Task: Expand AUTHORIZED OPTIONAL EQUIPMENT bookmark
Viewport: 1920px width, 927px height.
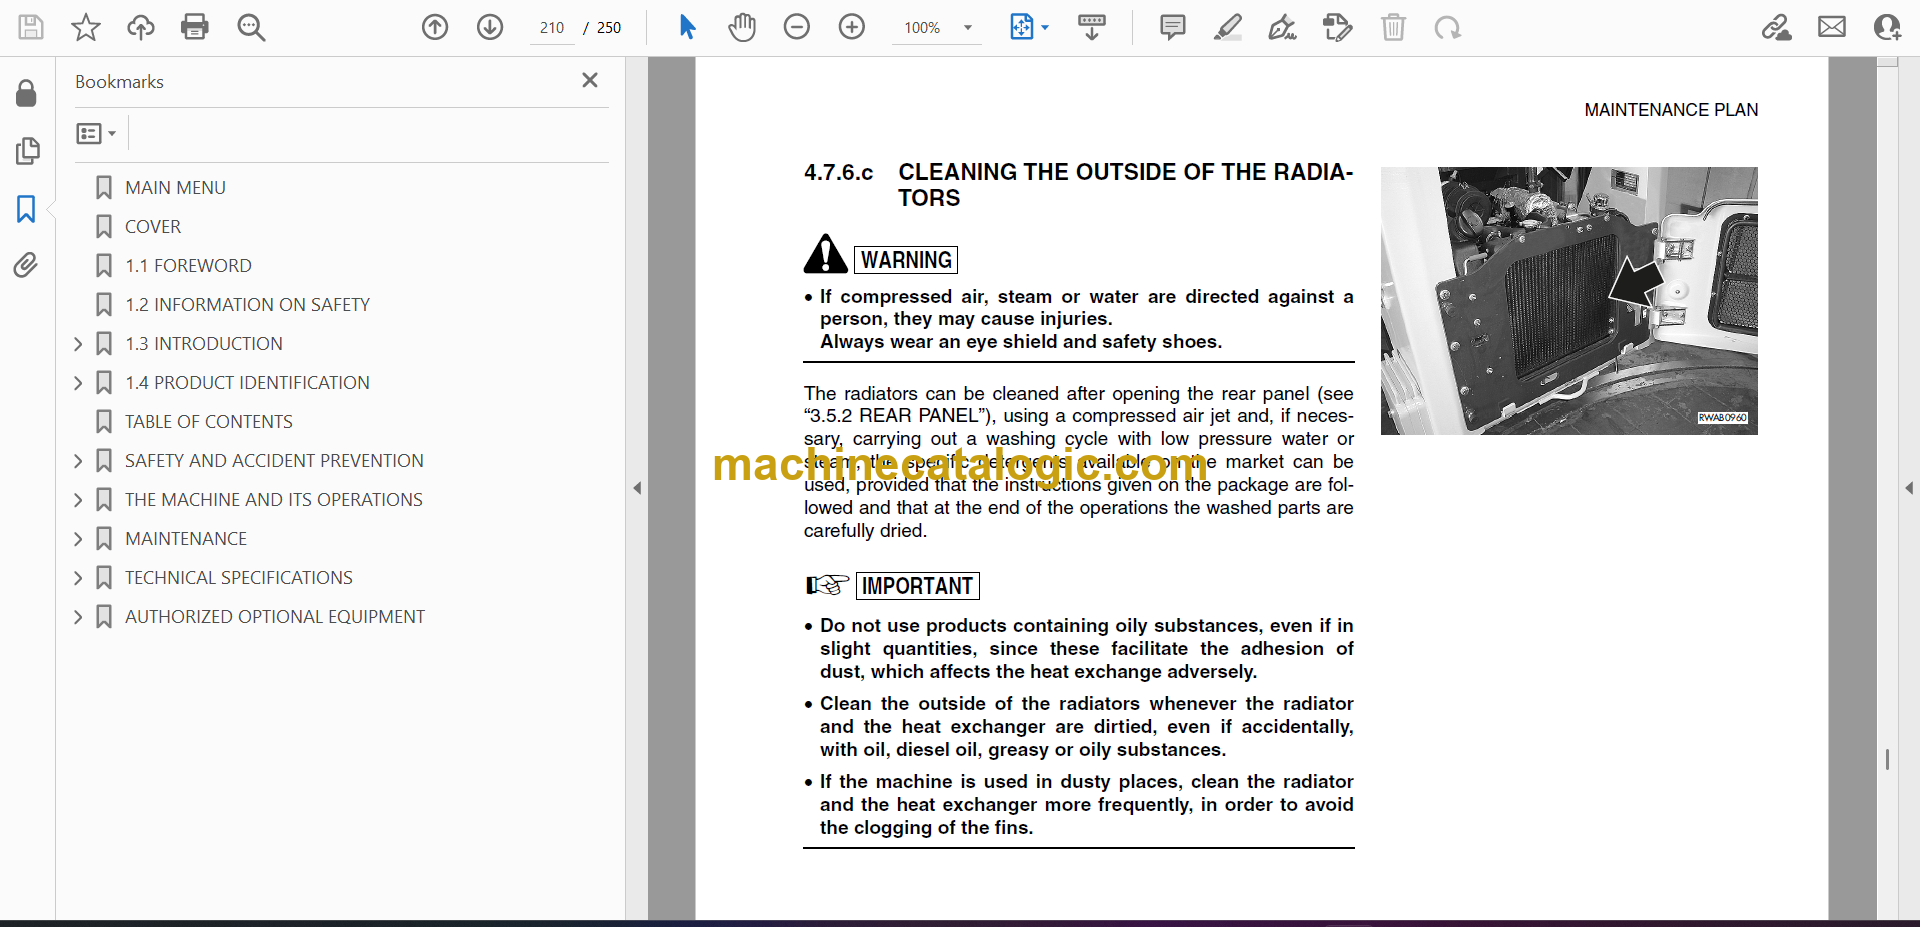Action: pos(78,616)
